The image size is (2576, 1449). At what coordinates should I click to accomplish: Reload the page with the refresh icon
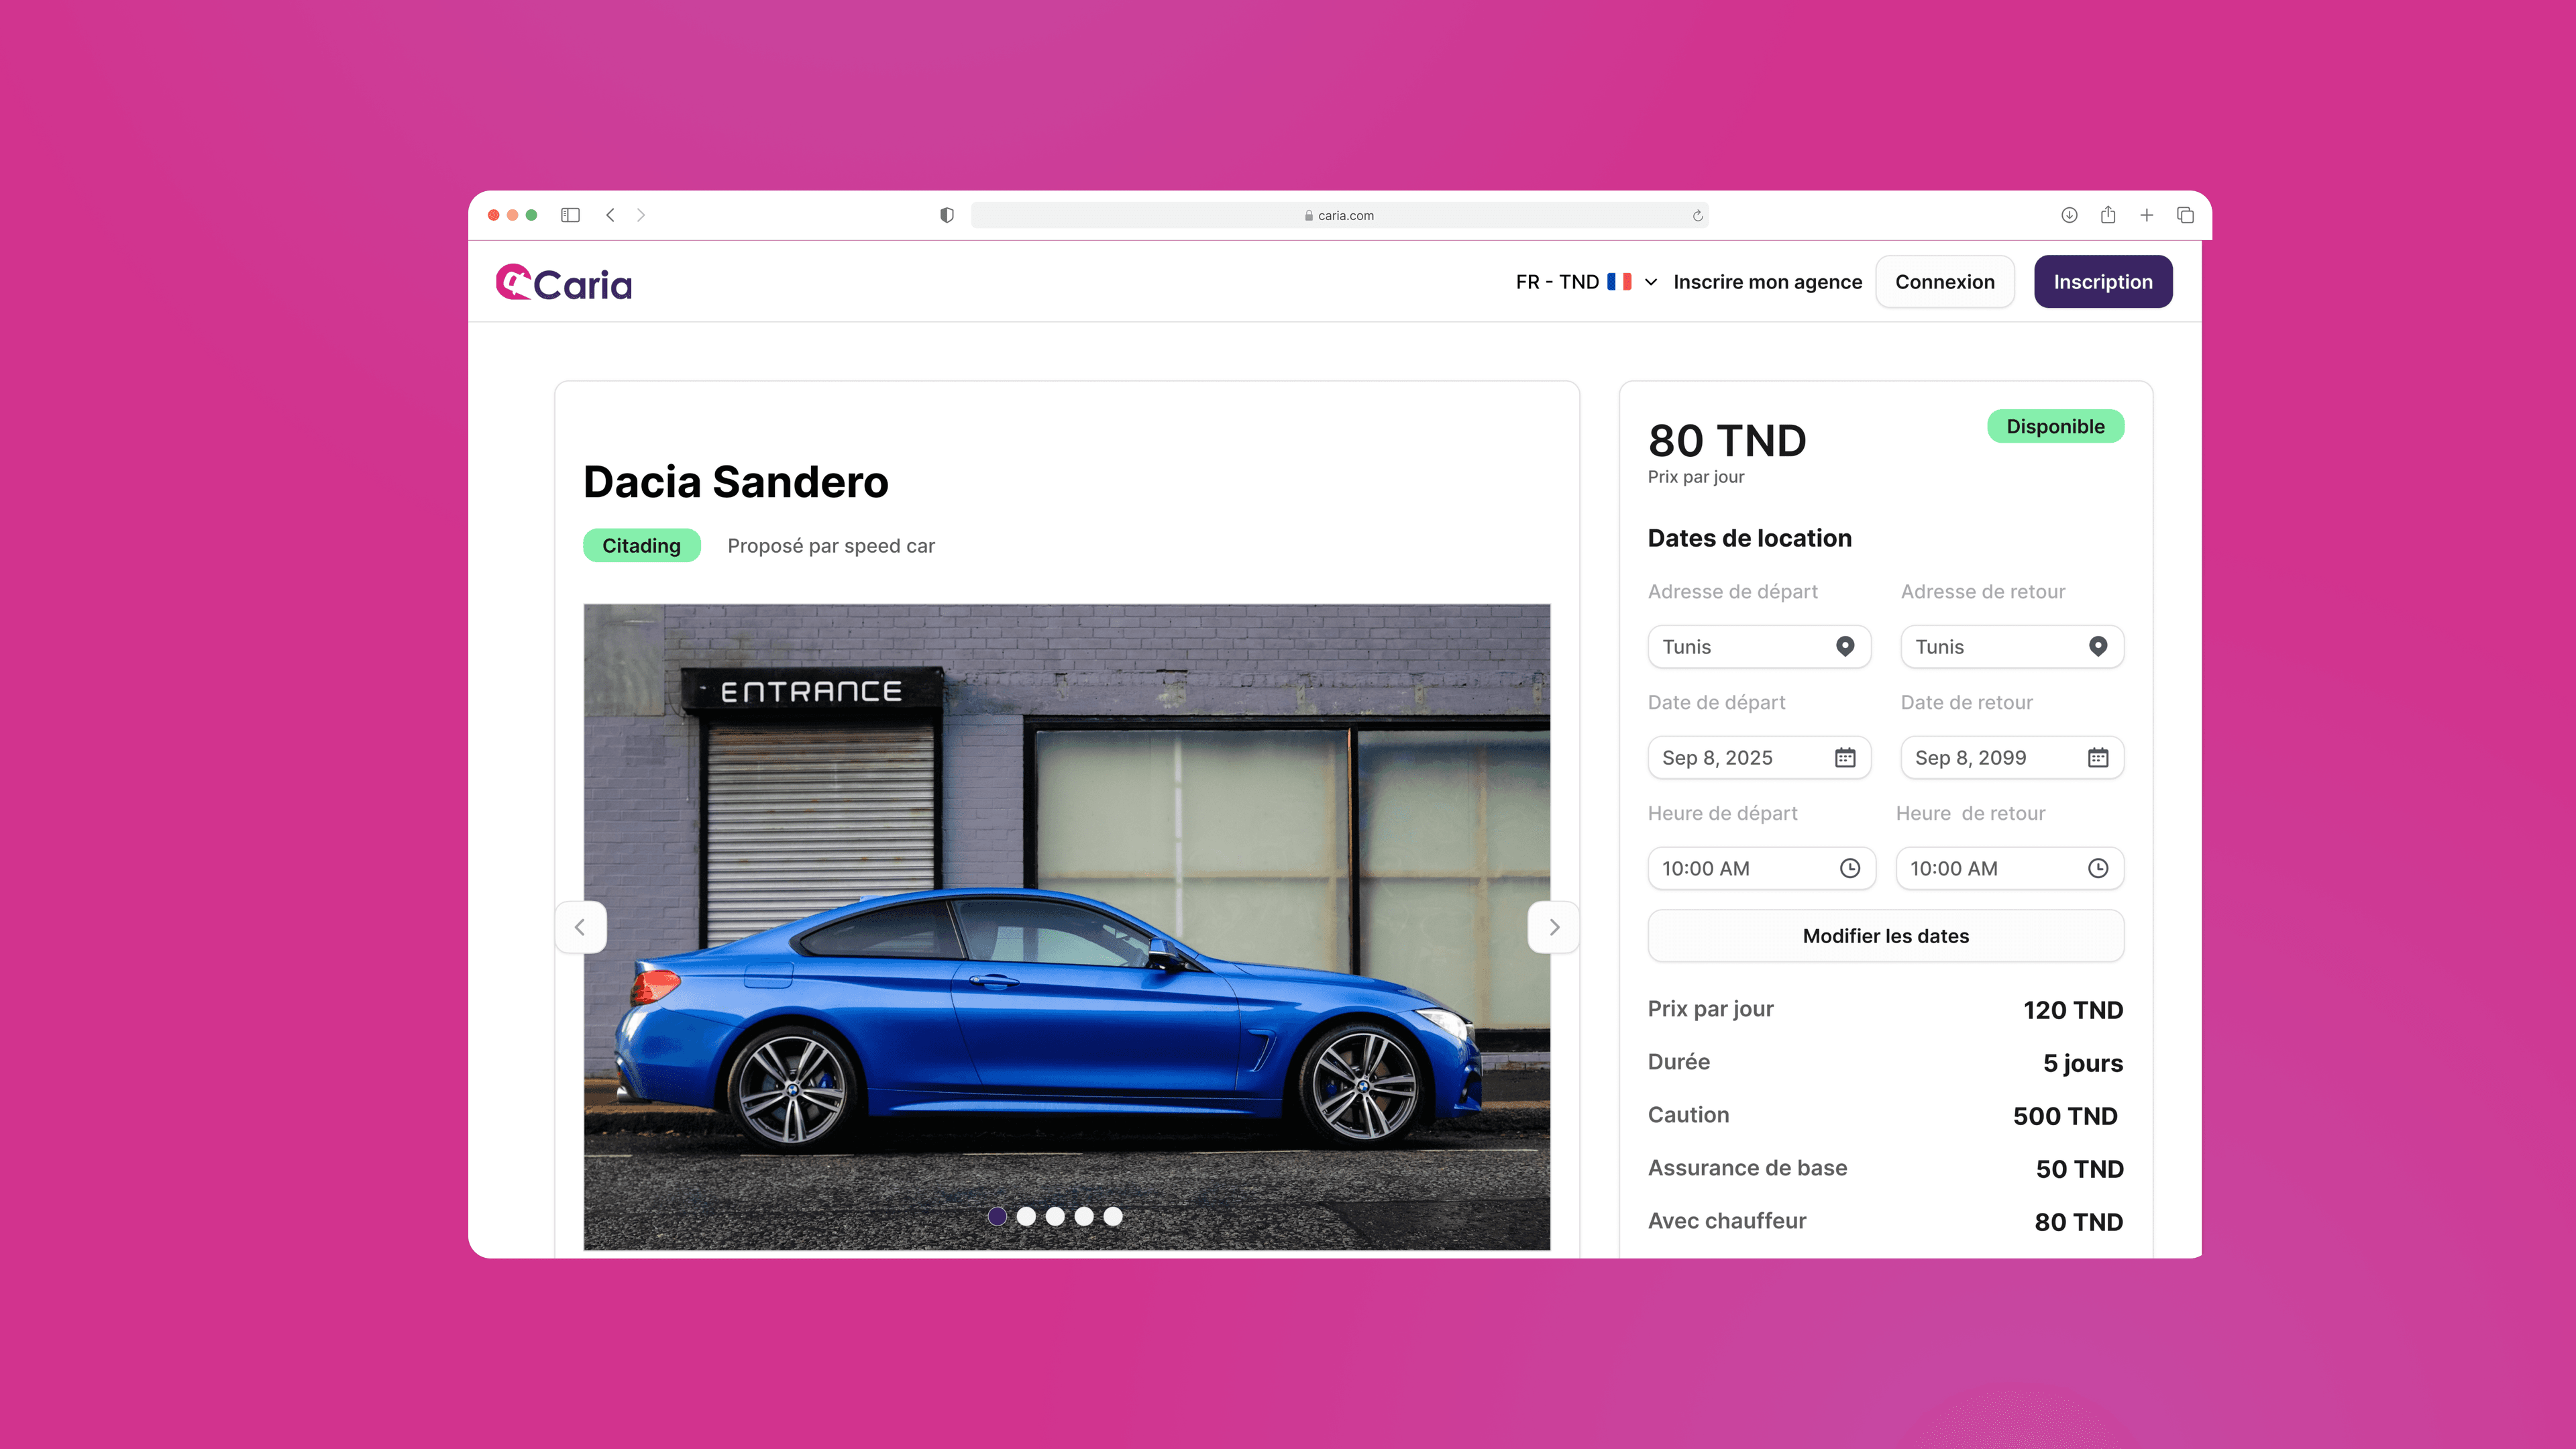1697,216
